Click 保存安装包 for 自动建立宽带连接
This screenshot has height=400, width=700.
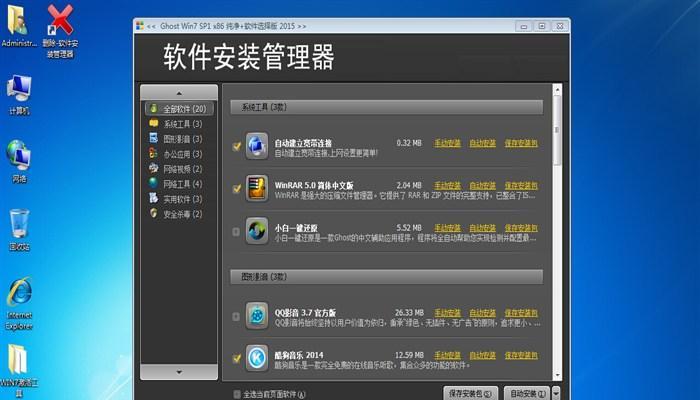(521, 143)
